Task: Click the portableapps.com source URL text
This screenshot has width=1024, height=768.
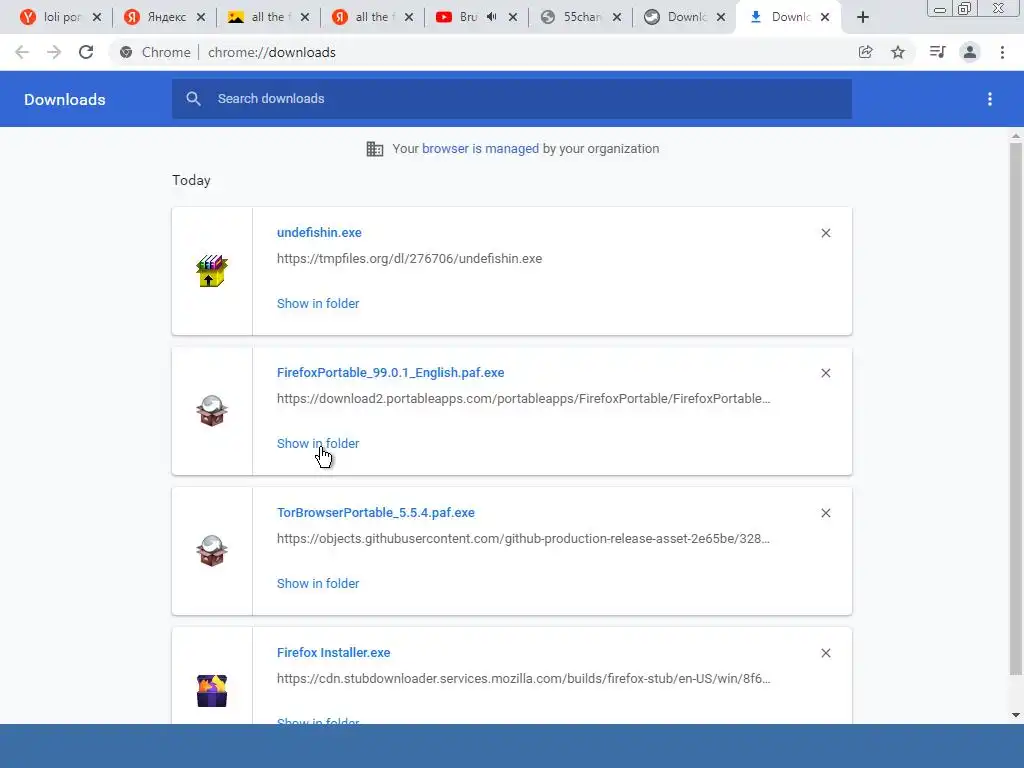Action: pyautogui.click(x=524, y=398)
